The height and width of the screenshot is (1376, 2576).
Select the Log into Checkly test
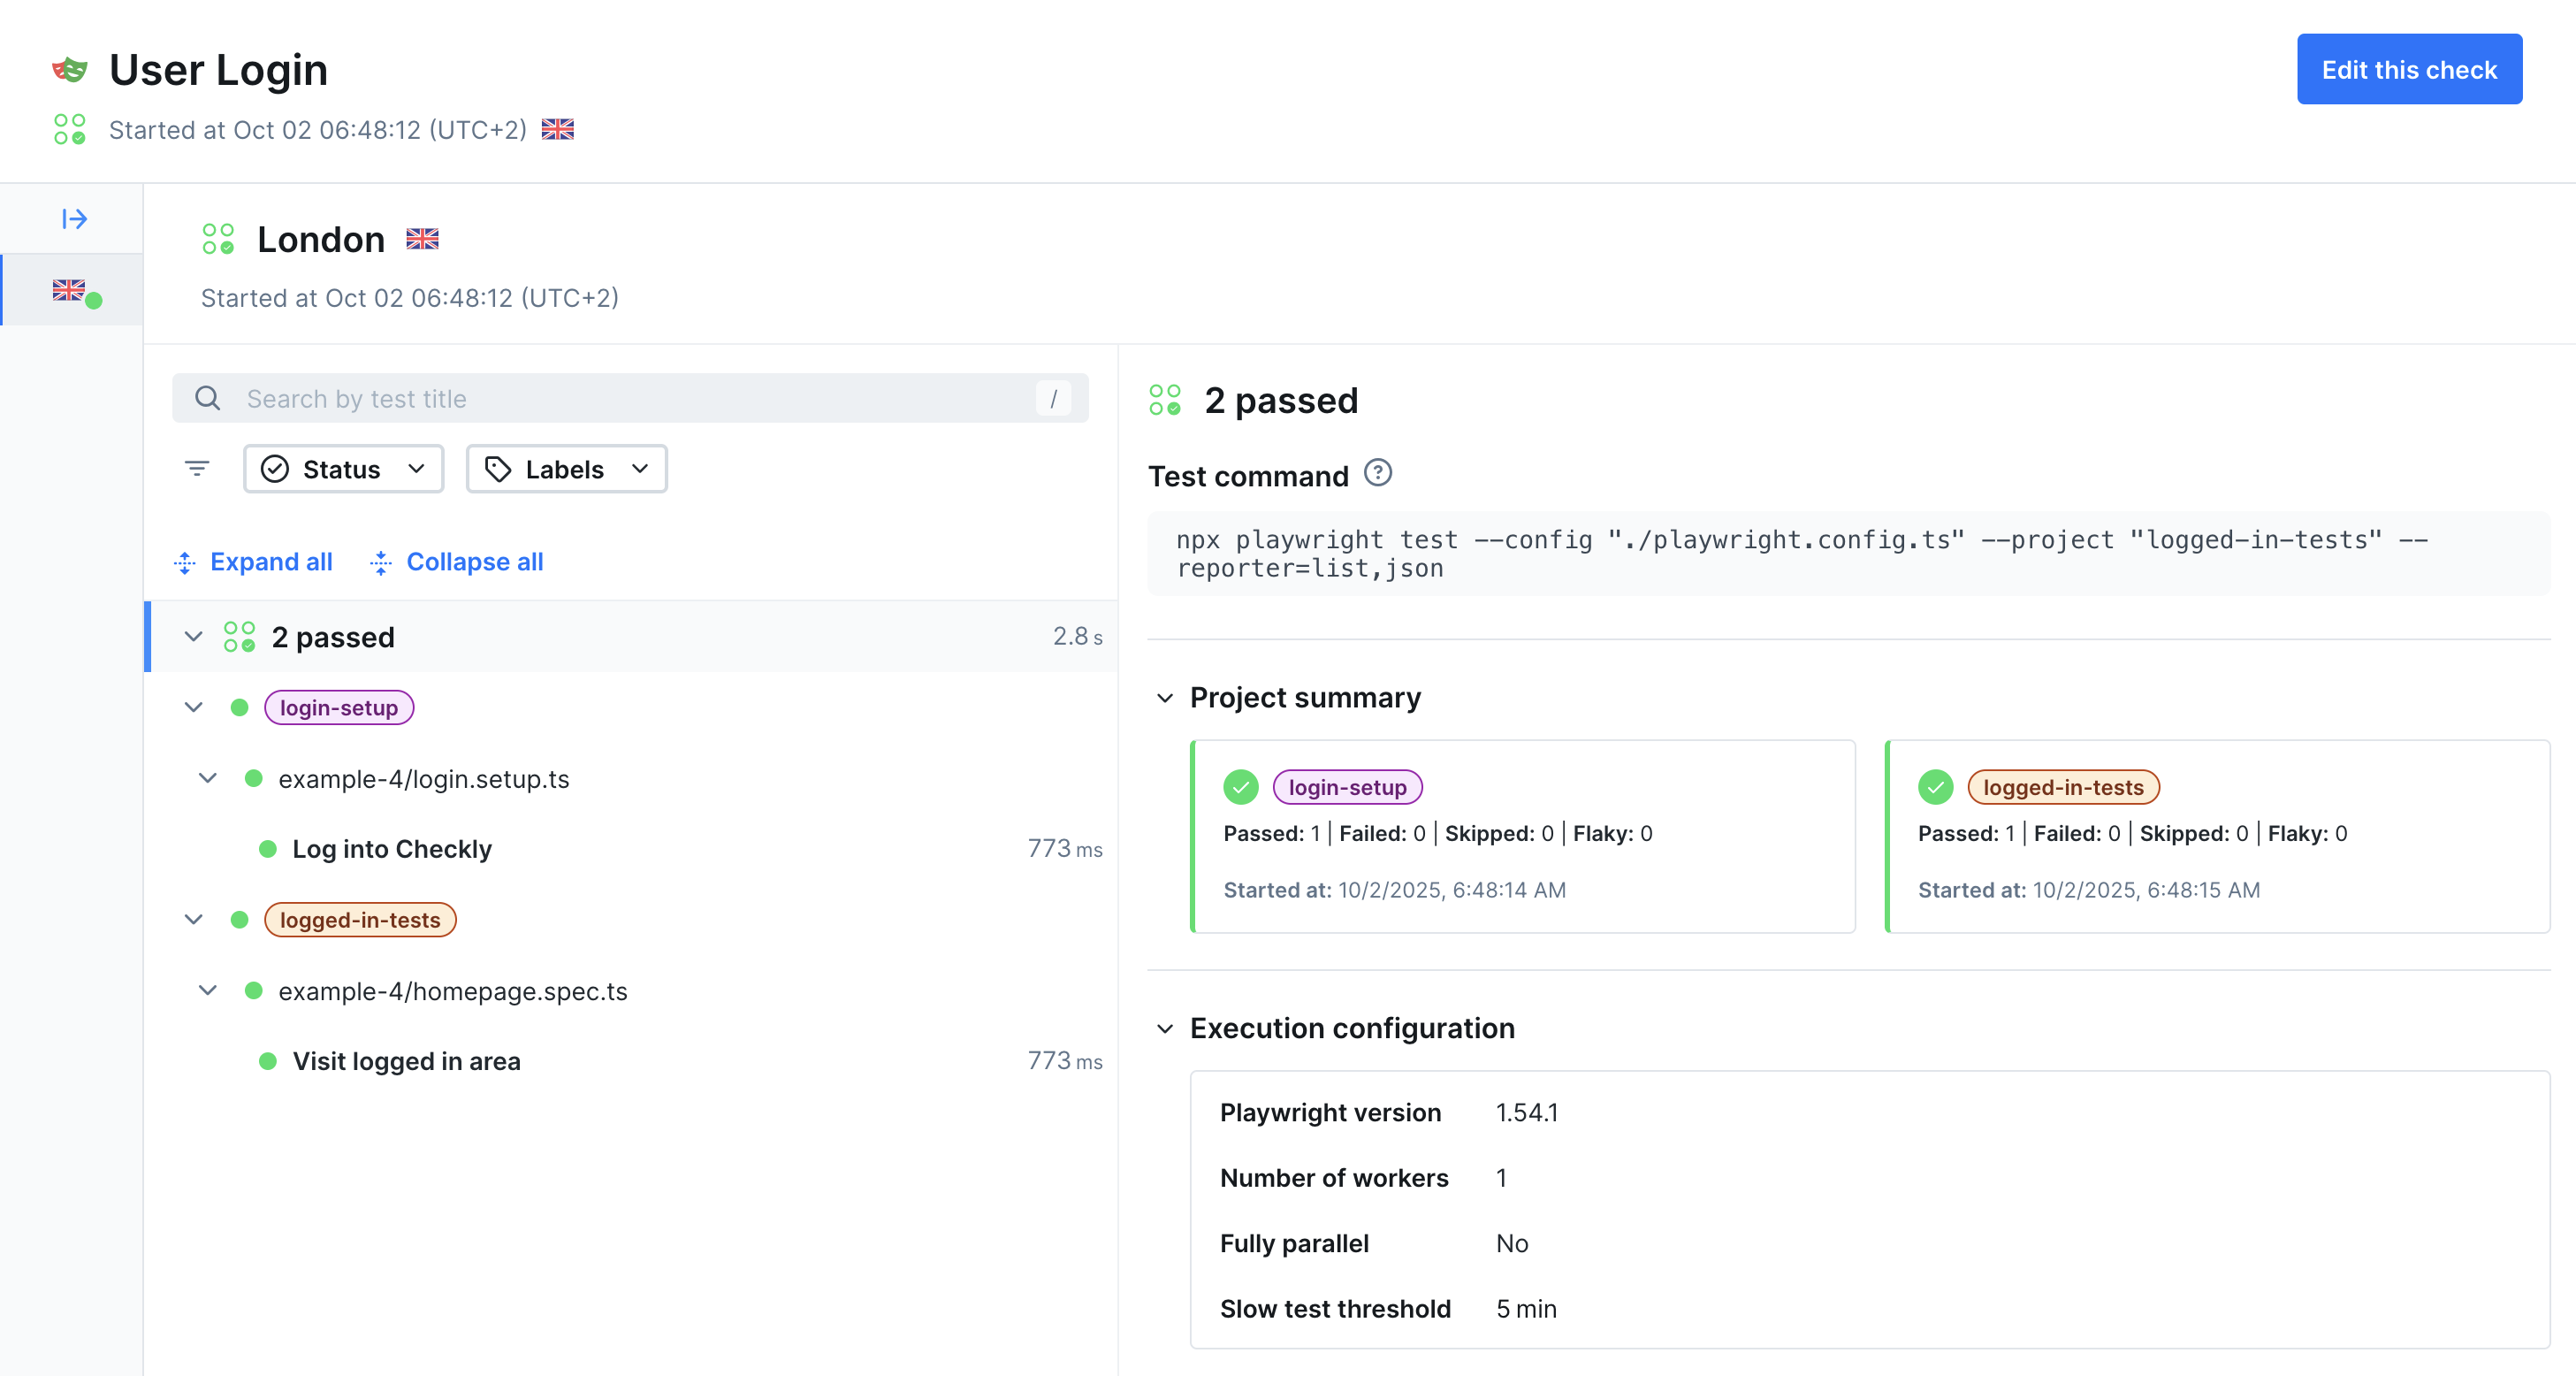(392, 849)
